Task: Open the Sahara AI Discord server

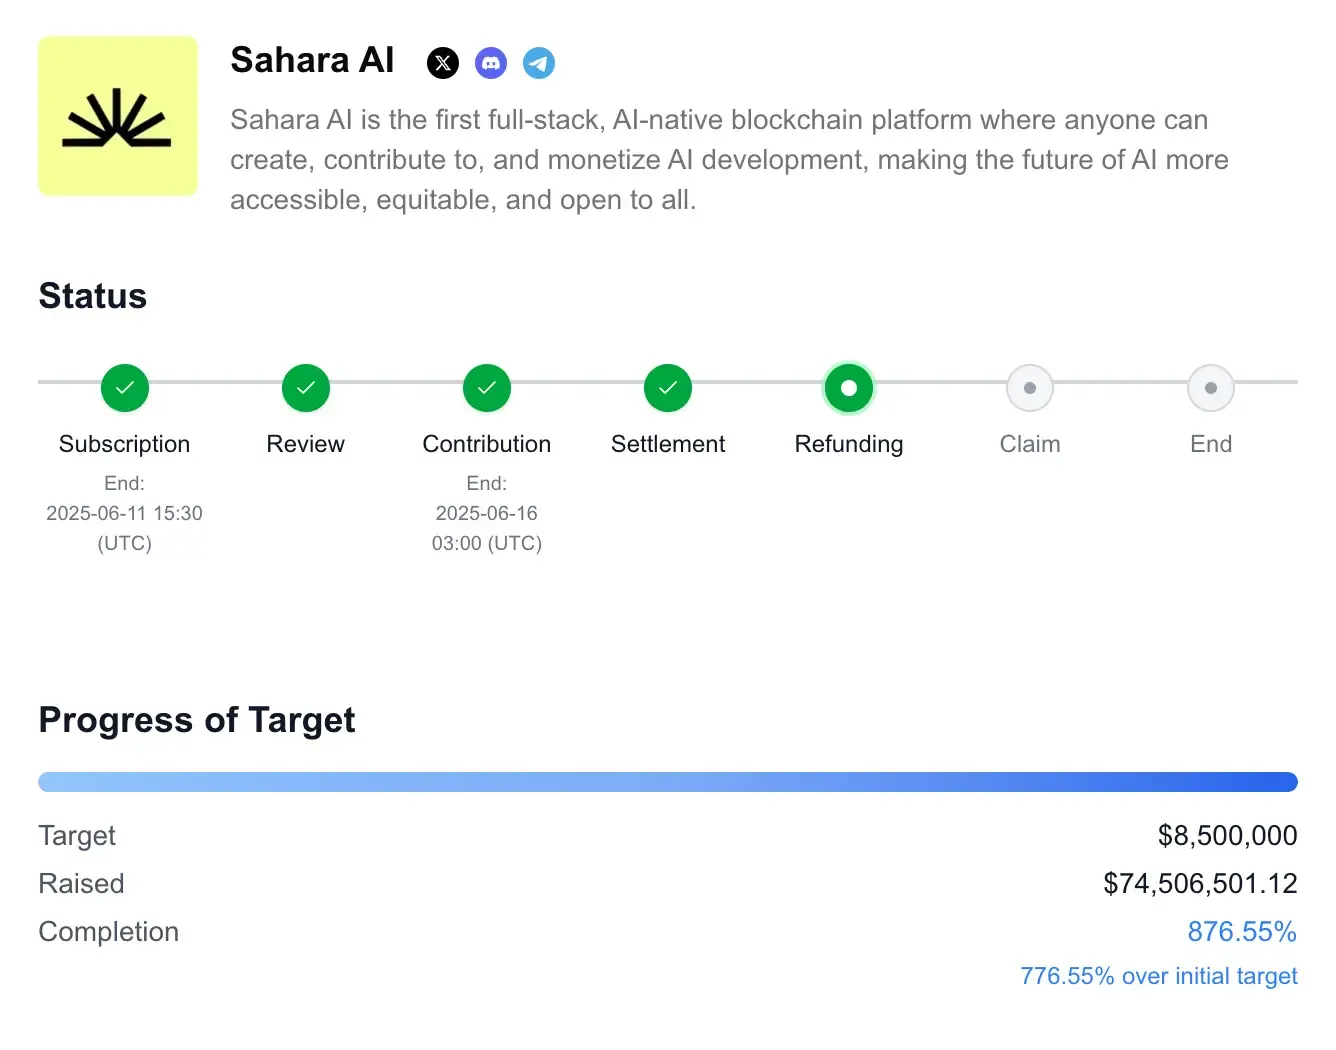Action: [491, 62]
